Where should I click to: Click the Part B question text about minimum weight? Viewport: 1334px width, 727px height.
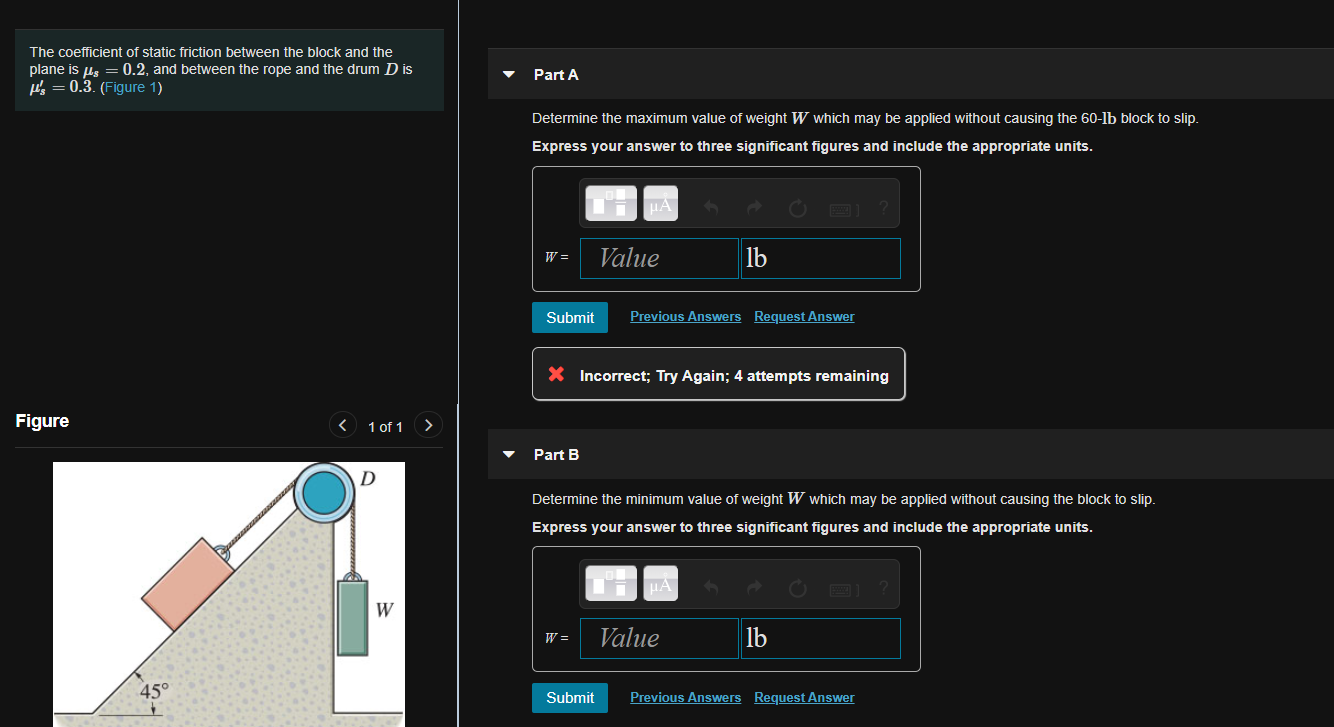coord(843,499)
